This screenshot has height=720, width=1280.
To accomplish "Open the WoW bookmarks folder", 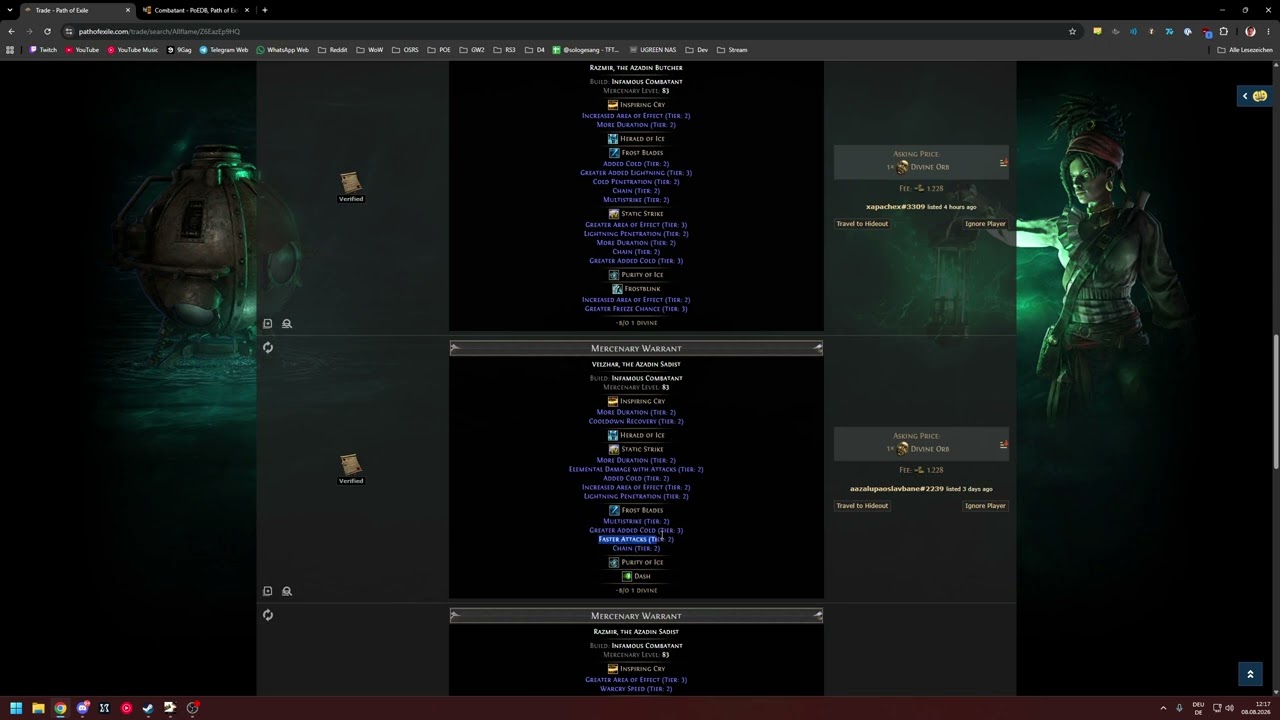I will click(x=370, y=49).
